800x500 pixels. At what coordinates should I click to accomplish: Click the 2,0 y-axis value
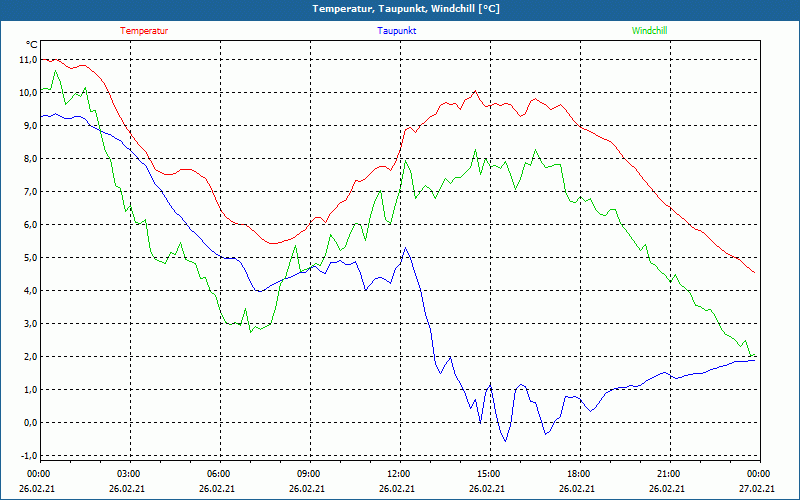(x=30, y=357)
